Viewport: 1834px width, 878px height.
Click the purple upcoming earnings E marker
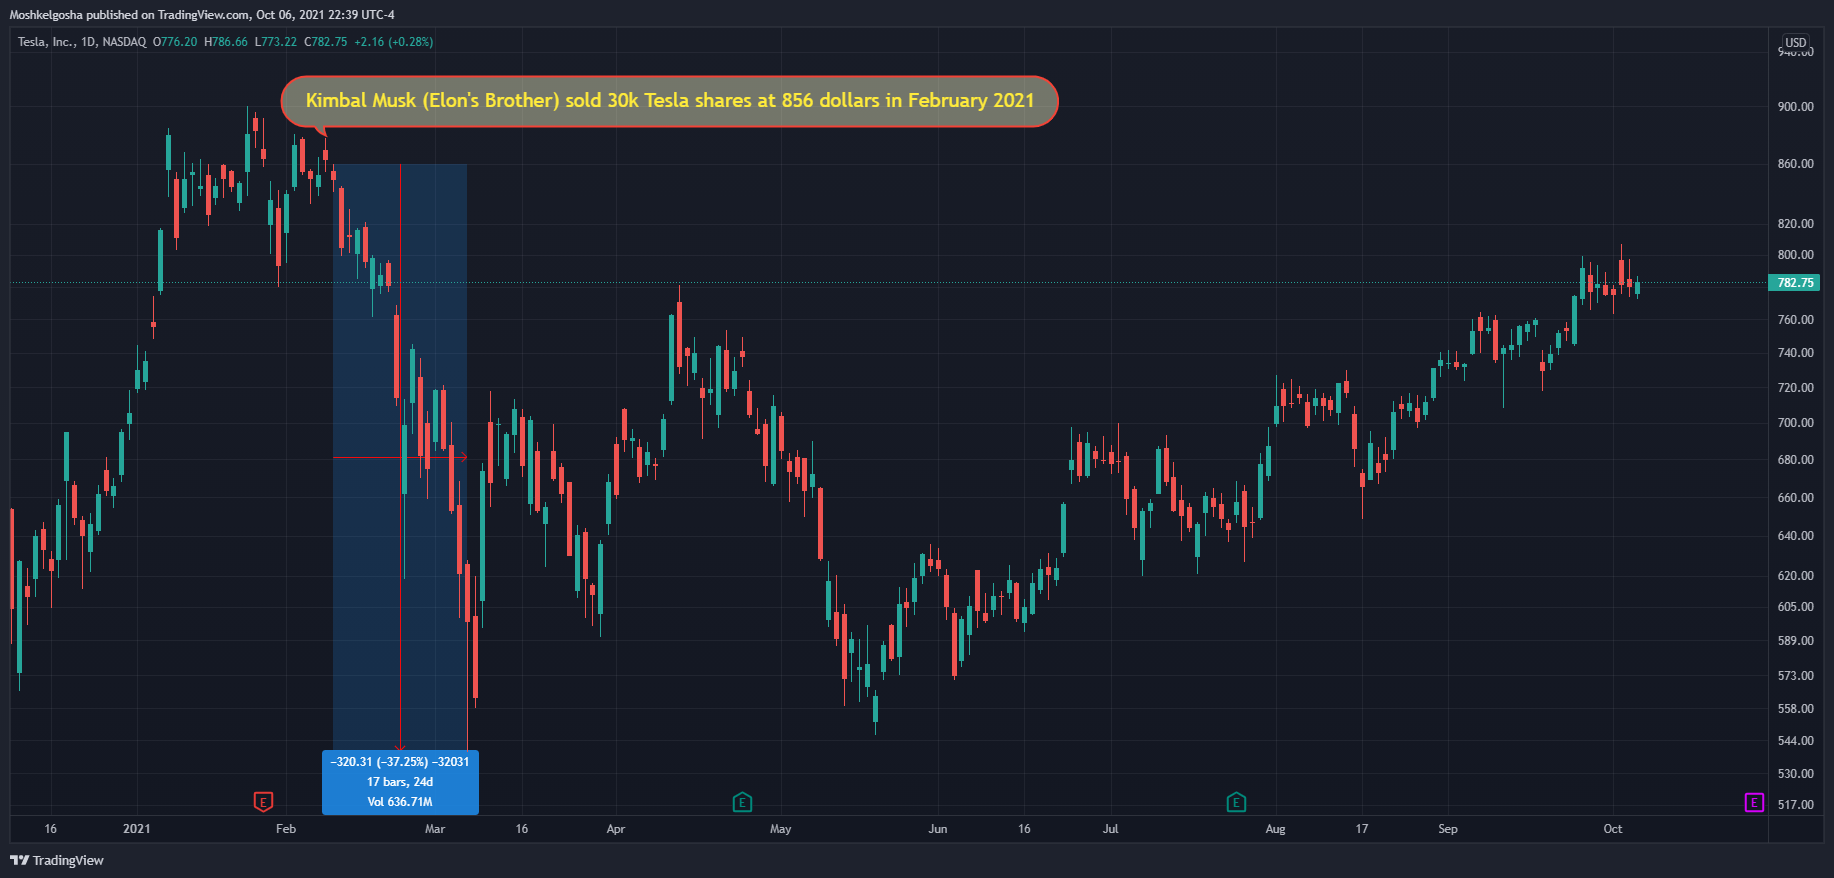click(1754, 802)
